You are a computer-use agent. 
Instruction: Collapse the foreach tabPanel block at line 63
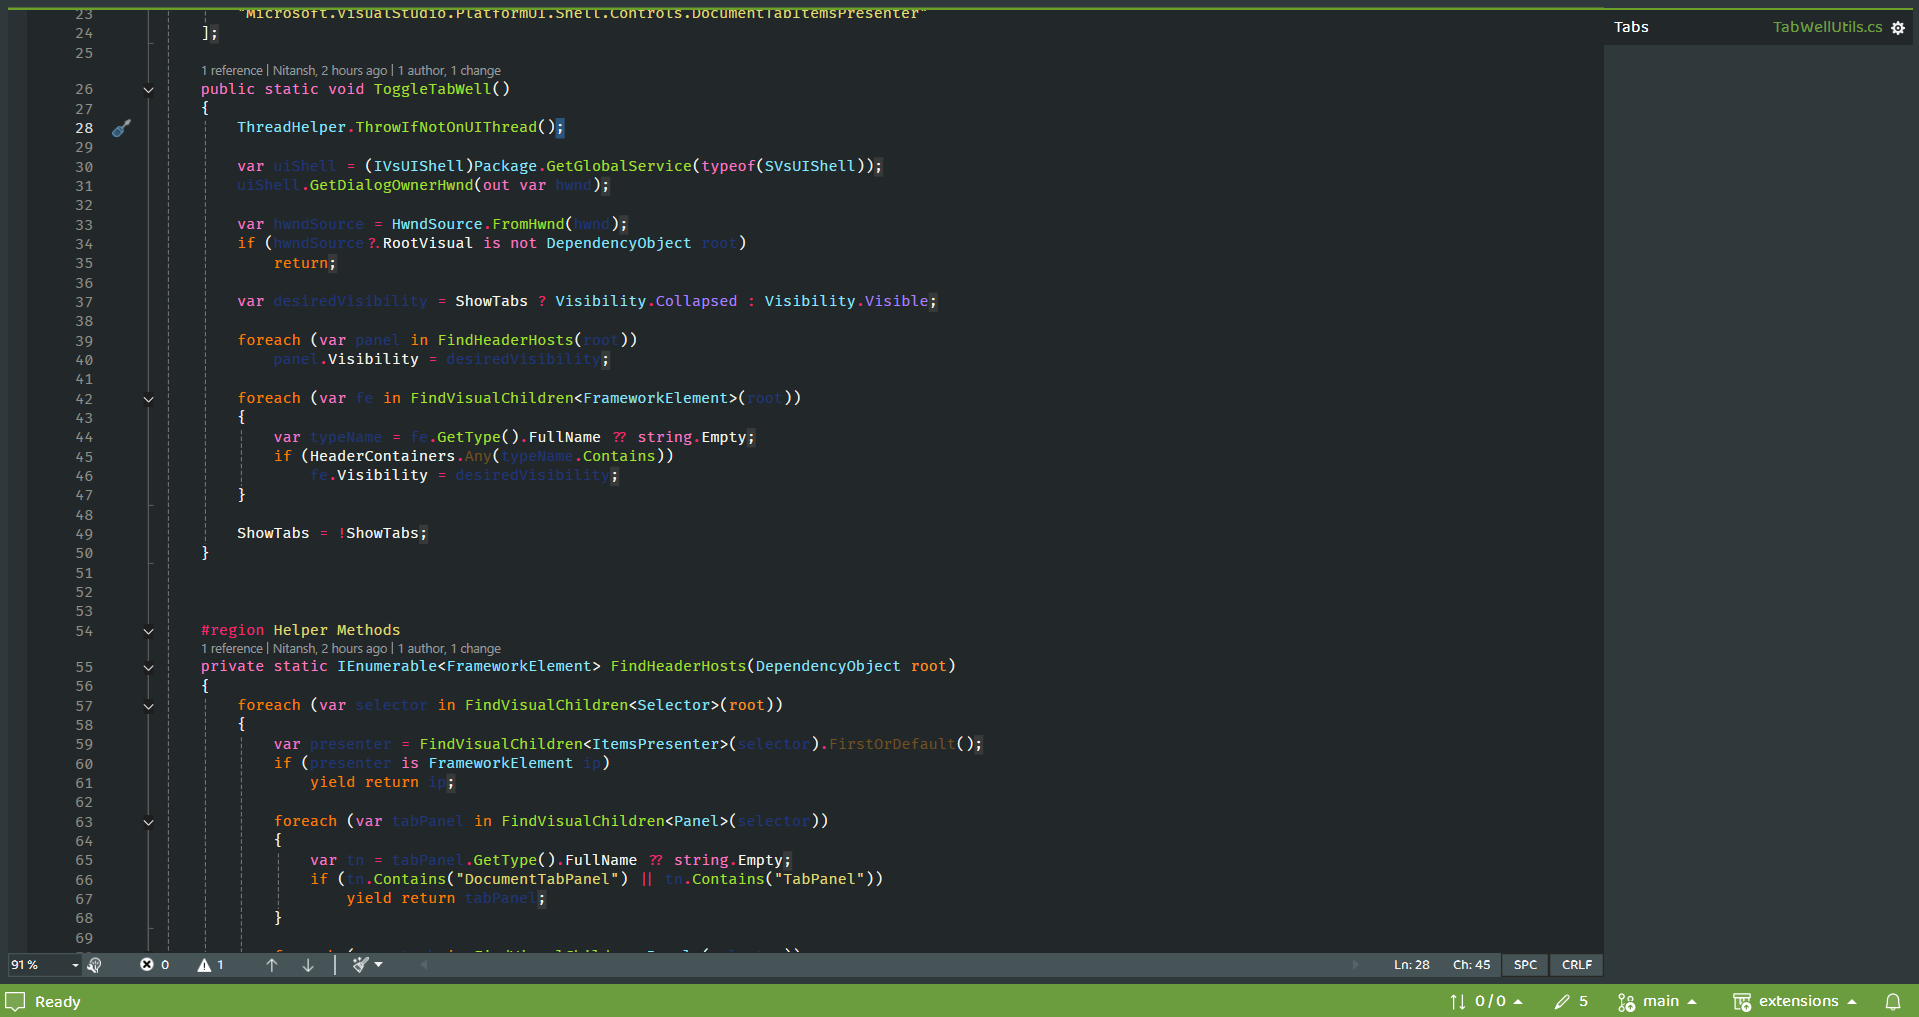(x=148, y=822)
